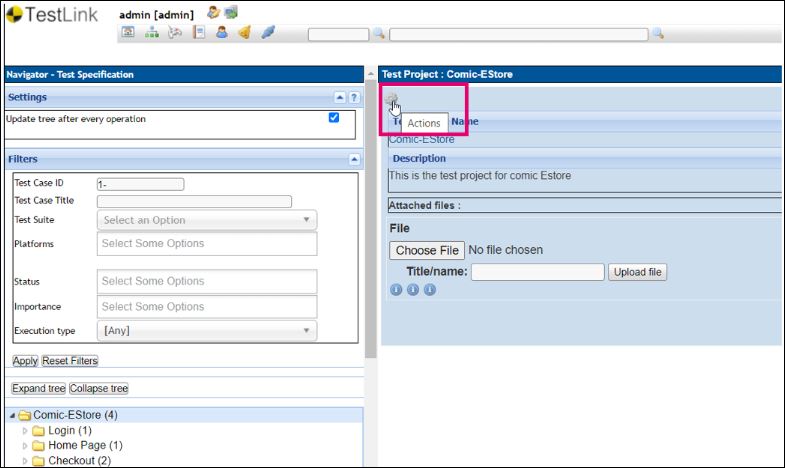The width and height of the screenshot is (785, 468).
Task: Click the Upload file button
Action: click(x=637, y=272)
